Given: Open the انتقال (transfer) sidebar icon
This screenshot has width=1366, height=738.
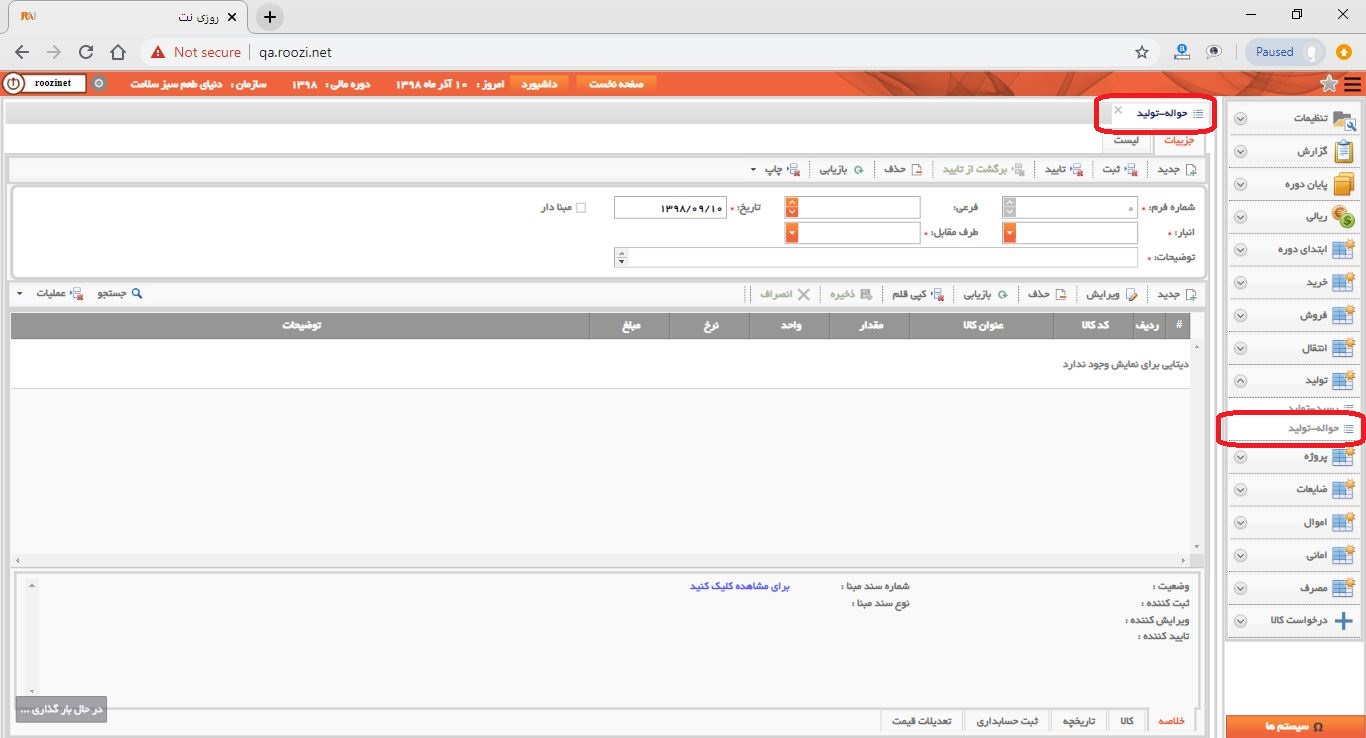Looking at the screenshot, I should pyautogui.click(x=1343, y=348).
